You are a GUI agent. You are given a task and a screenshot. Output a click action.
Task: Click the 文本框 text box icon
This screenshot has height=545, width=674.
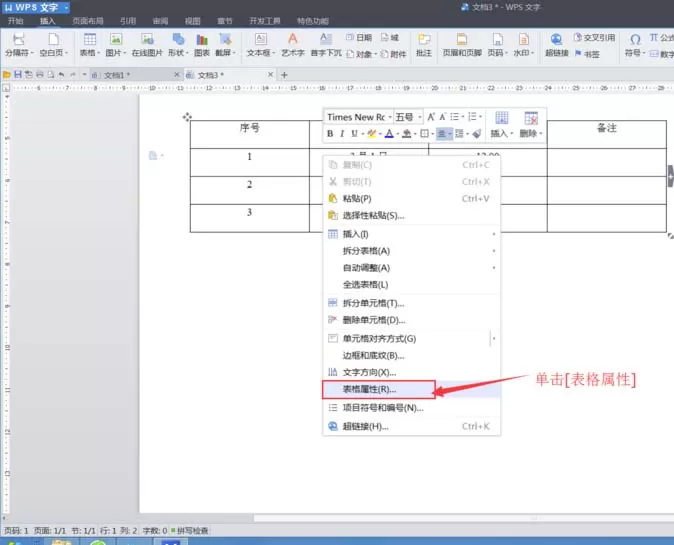tap(260, 45)
